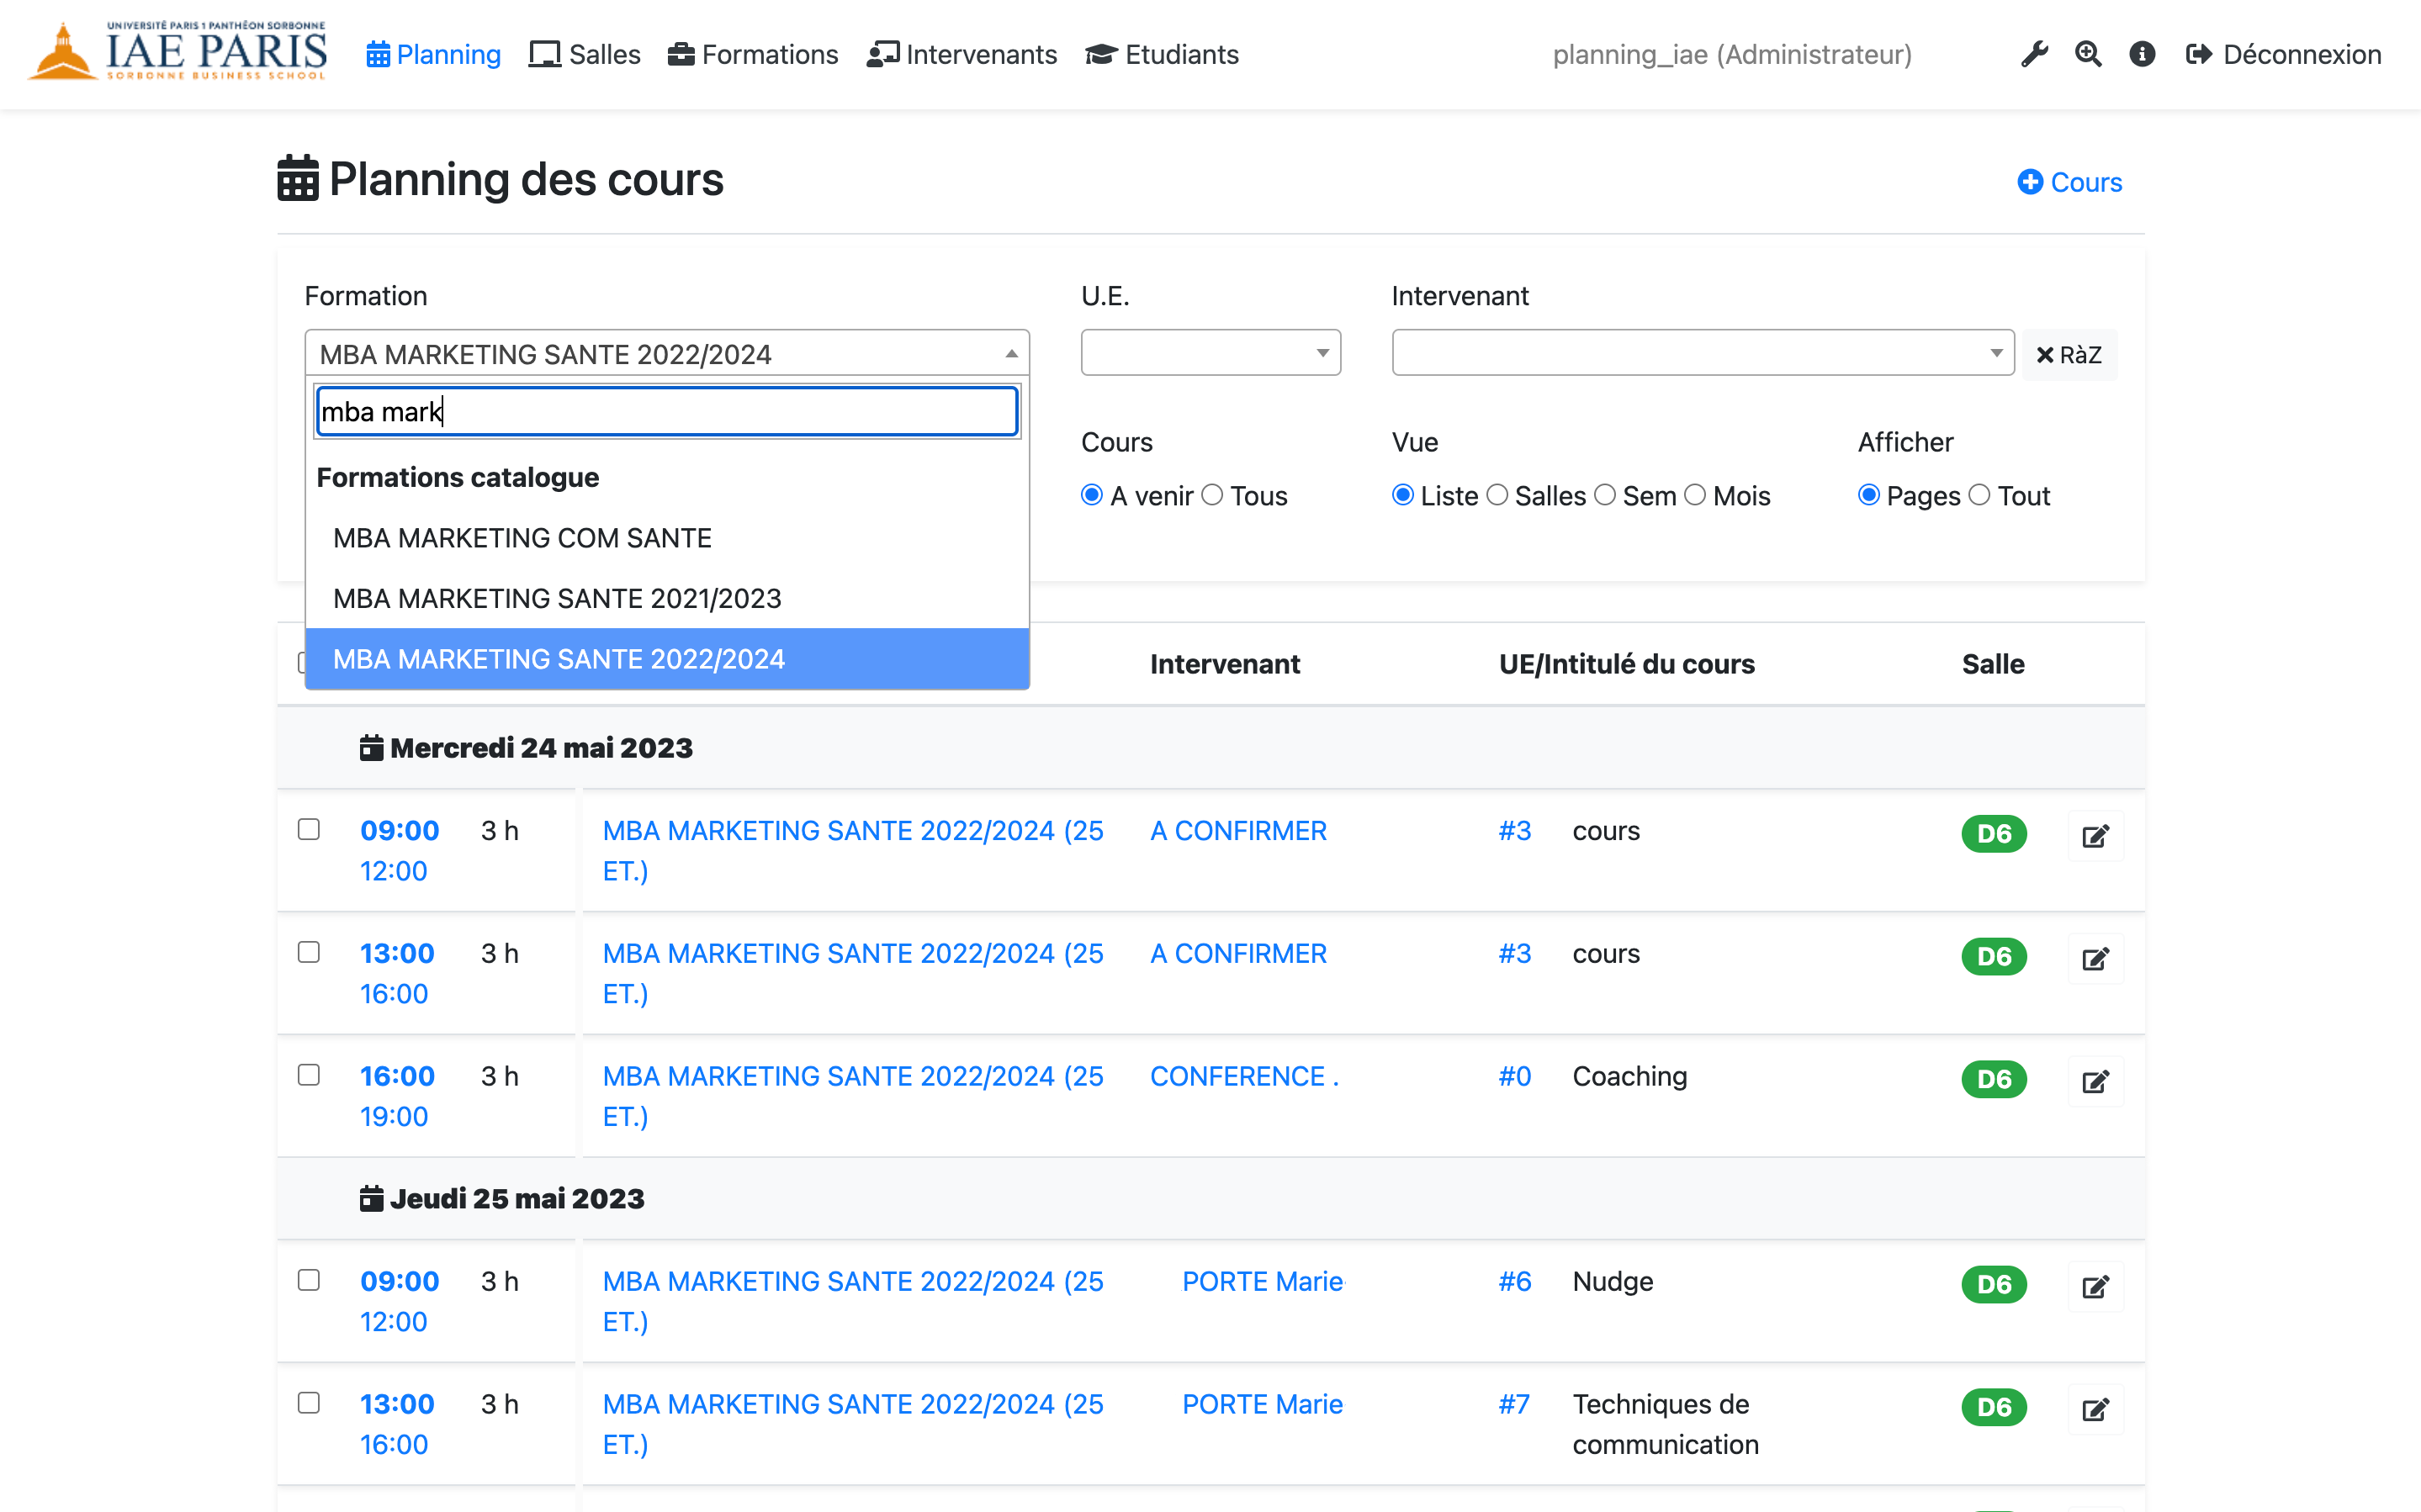The image size is (2421, 1512).
Task: Click Déconnexion to log out
Action: click(2284, 54)
